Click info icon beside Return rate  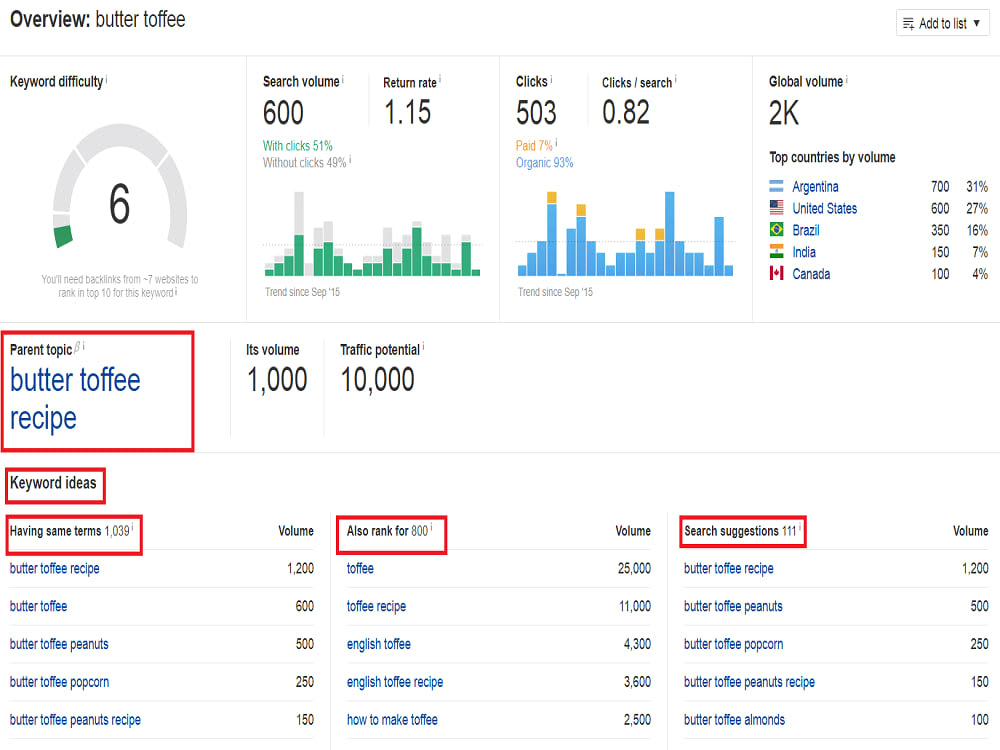(x=440, y=80)
